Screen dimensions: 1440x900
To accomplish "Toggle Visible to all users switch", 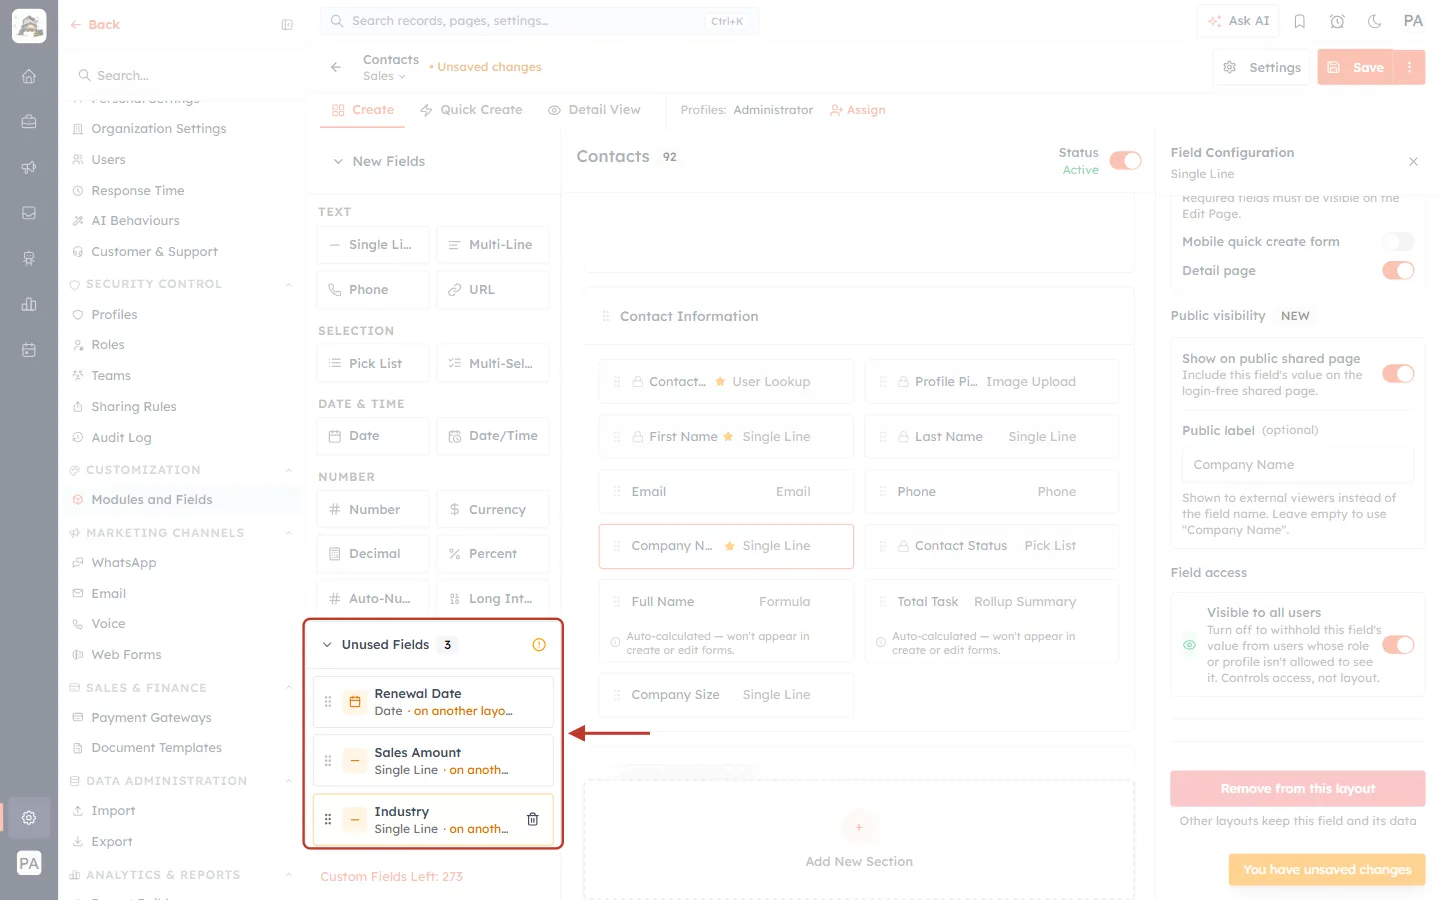I will (x=1398, y=645).
